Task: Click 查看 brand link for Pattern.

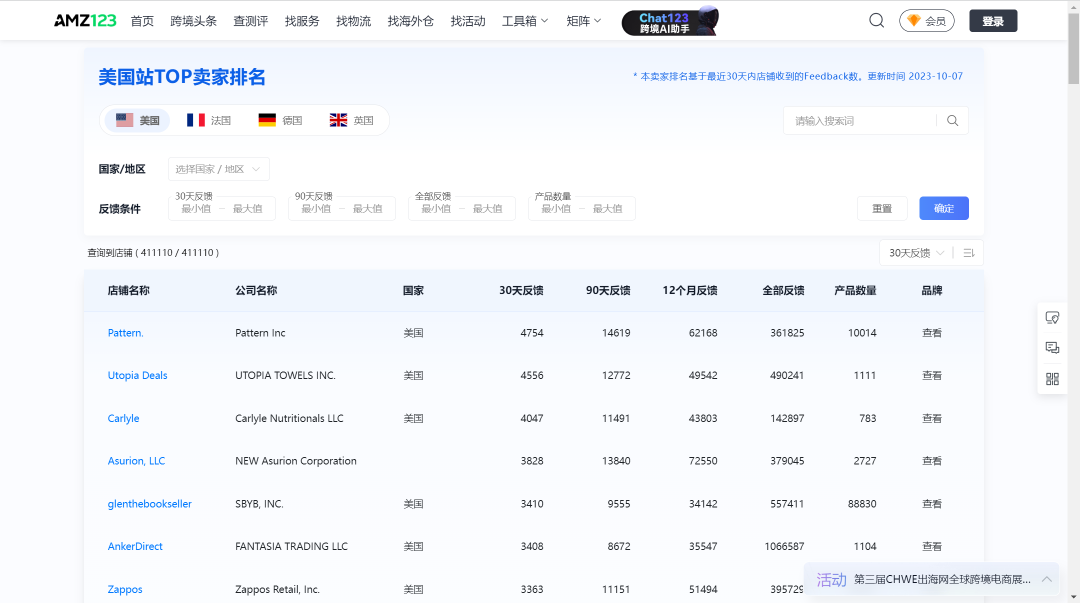Action: 931,333
